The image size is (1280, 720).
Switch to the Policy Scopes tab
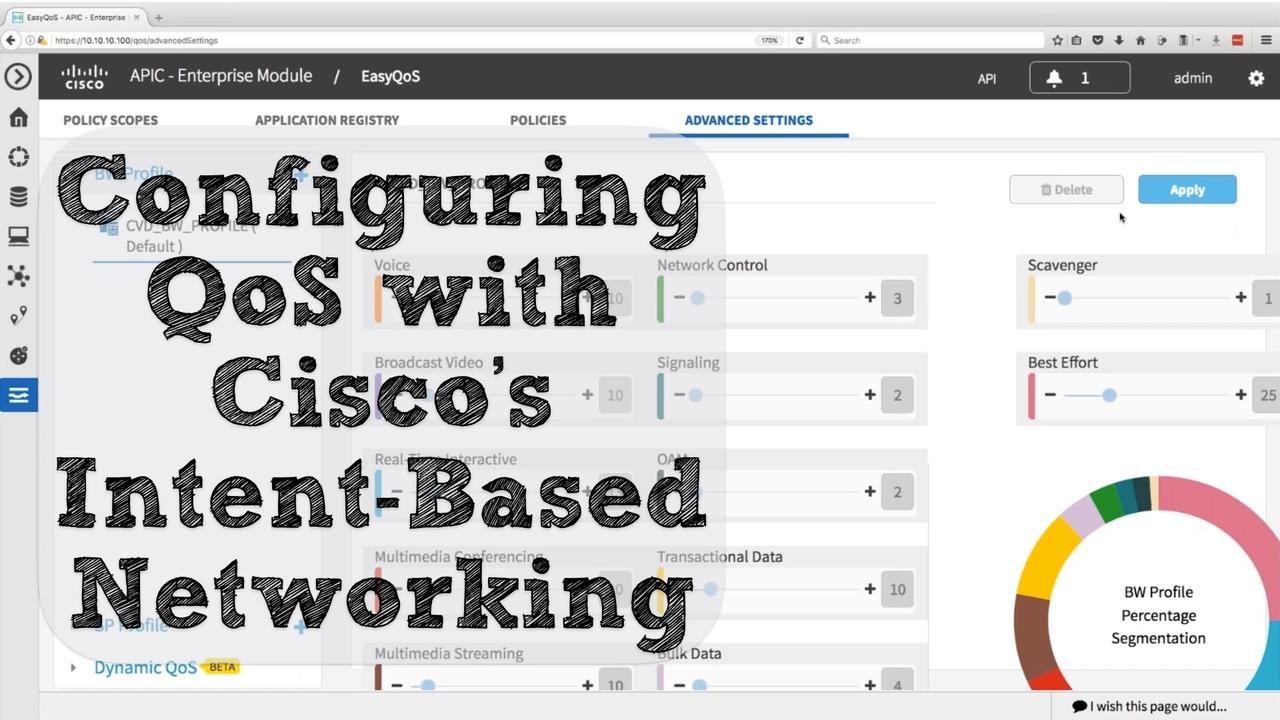[x=110, y=120]
